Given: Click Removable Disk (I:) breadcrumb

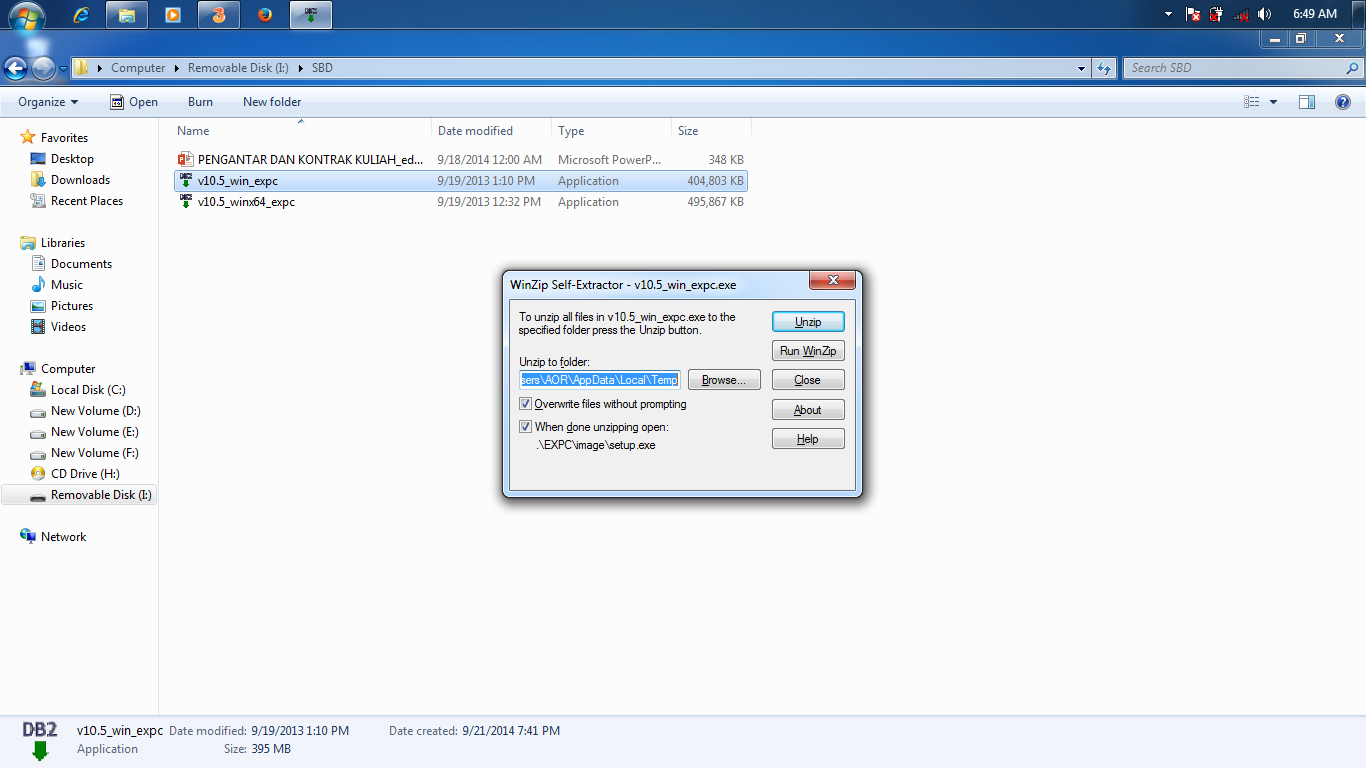Looking at the screenshot, I should pyautogui.click(x=238, y=68).
